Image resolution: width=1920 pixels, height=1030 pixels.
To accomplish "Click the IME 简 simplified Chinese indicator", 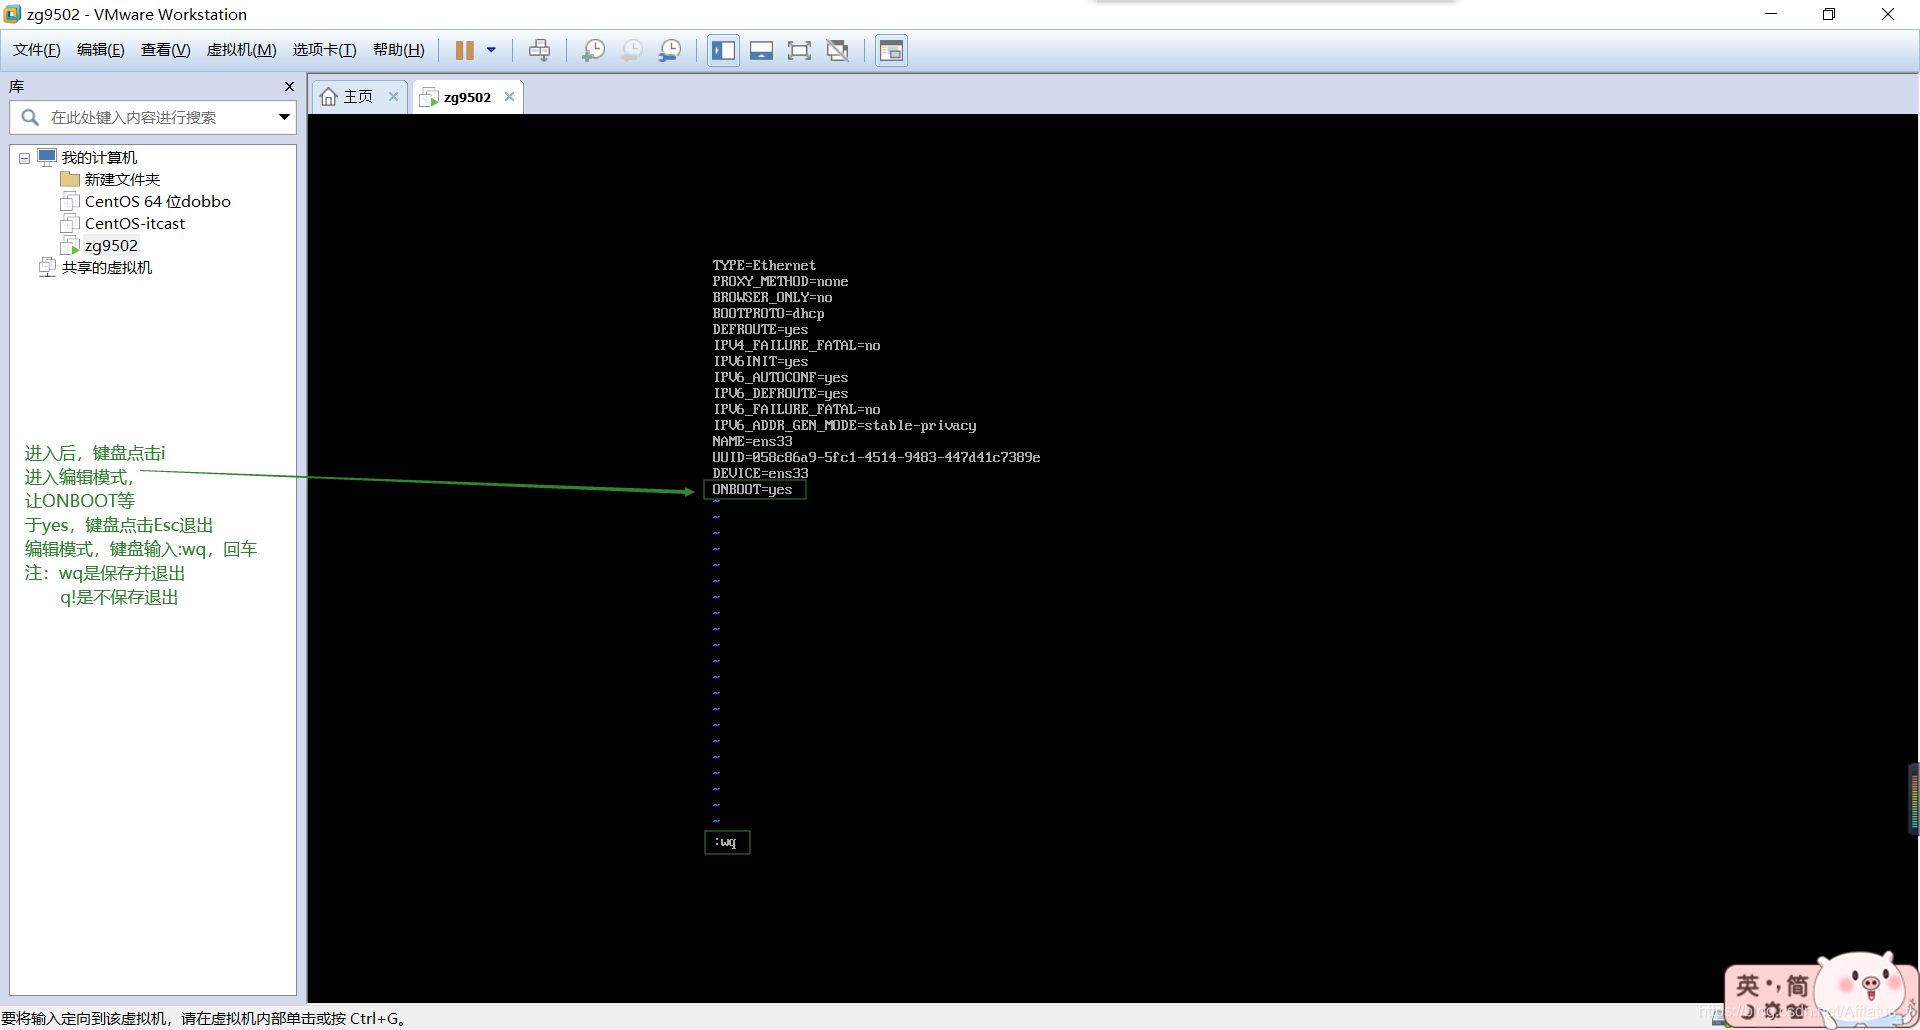I will (x=1797, y=985).
